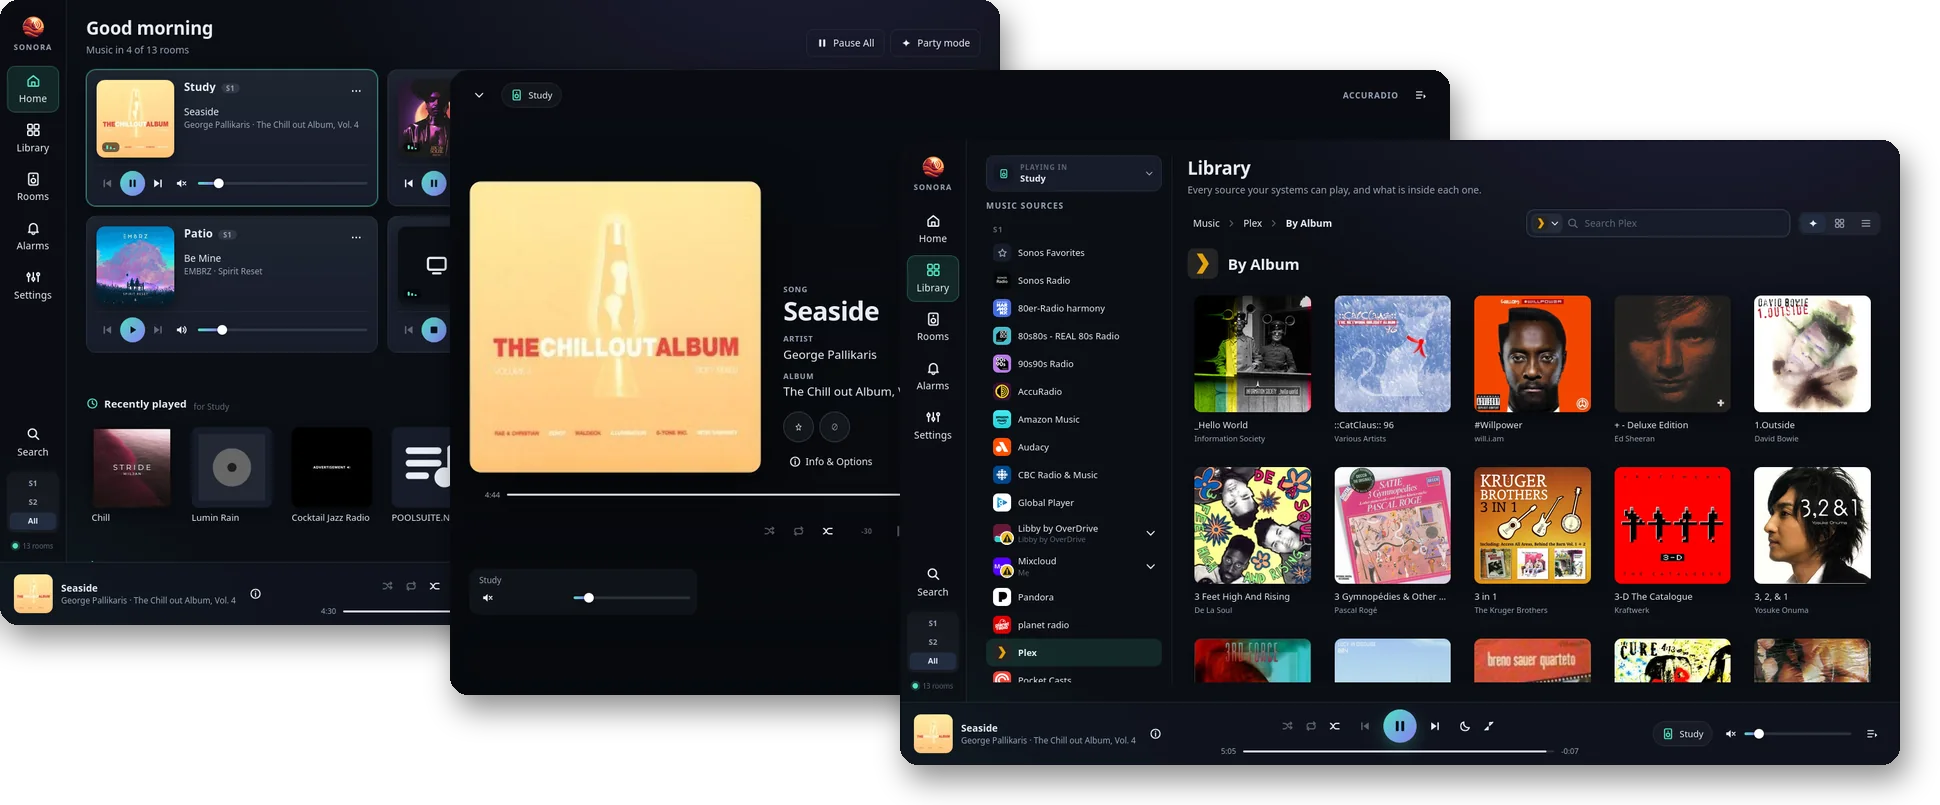Pause playback in the Library window player bar
The height and width of the screenshot is (805, 1940).
(1399, 726)
